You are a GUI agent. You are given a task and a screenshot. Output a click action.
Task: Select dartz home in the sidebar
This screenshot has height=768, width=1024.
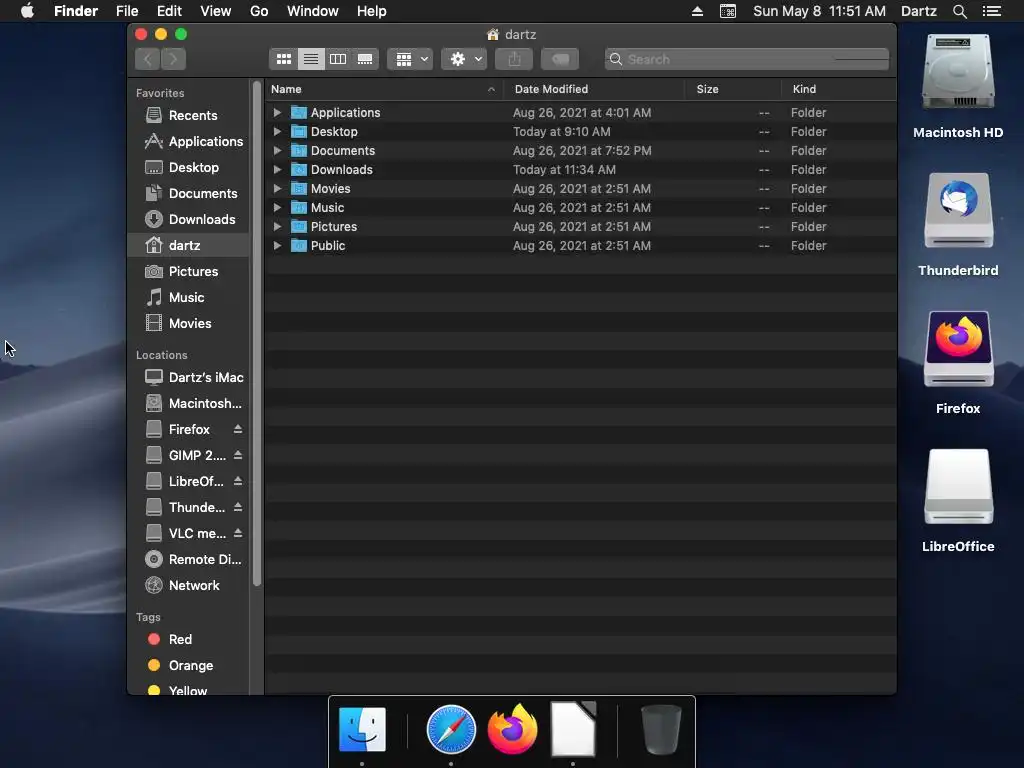(x=189, y=246)
